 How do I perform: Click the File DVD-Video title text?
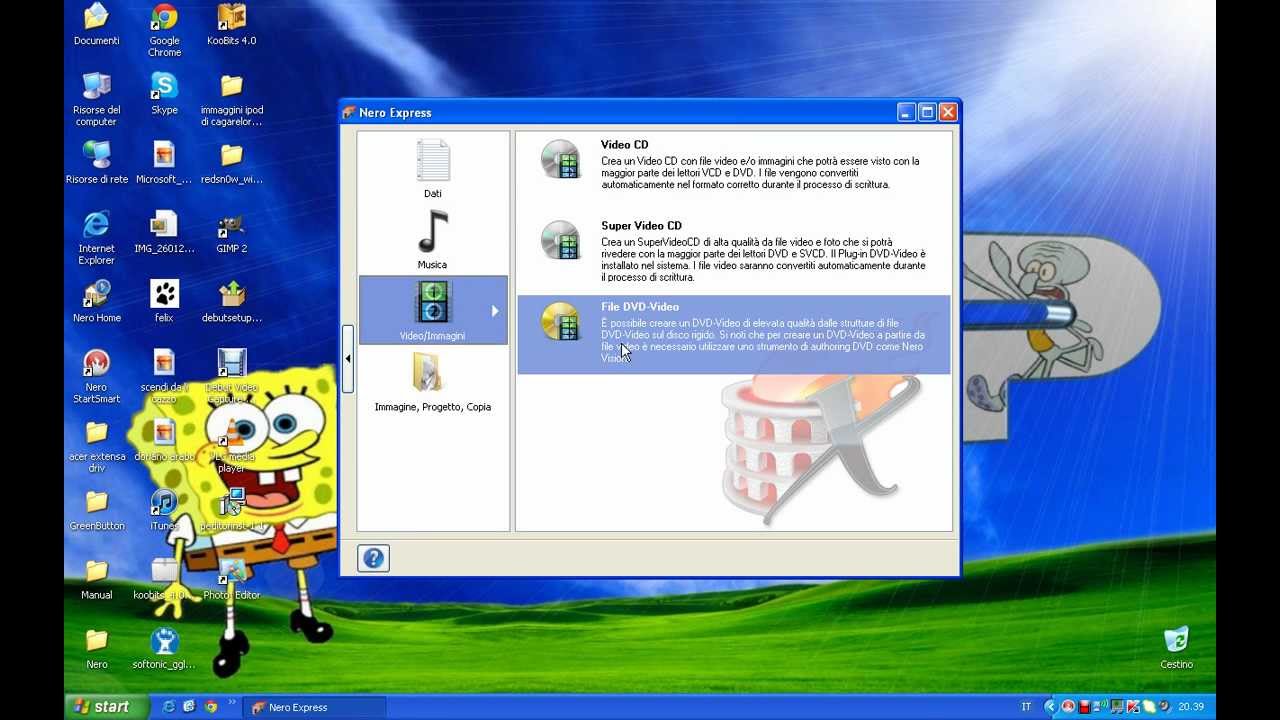(x=640, y=307)
